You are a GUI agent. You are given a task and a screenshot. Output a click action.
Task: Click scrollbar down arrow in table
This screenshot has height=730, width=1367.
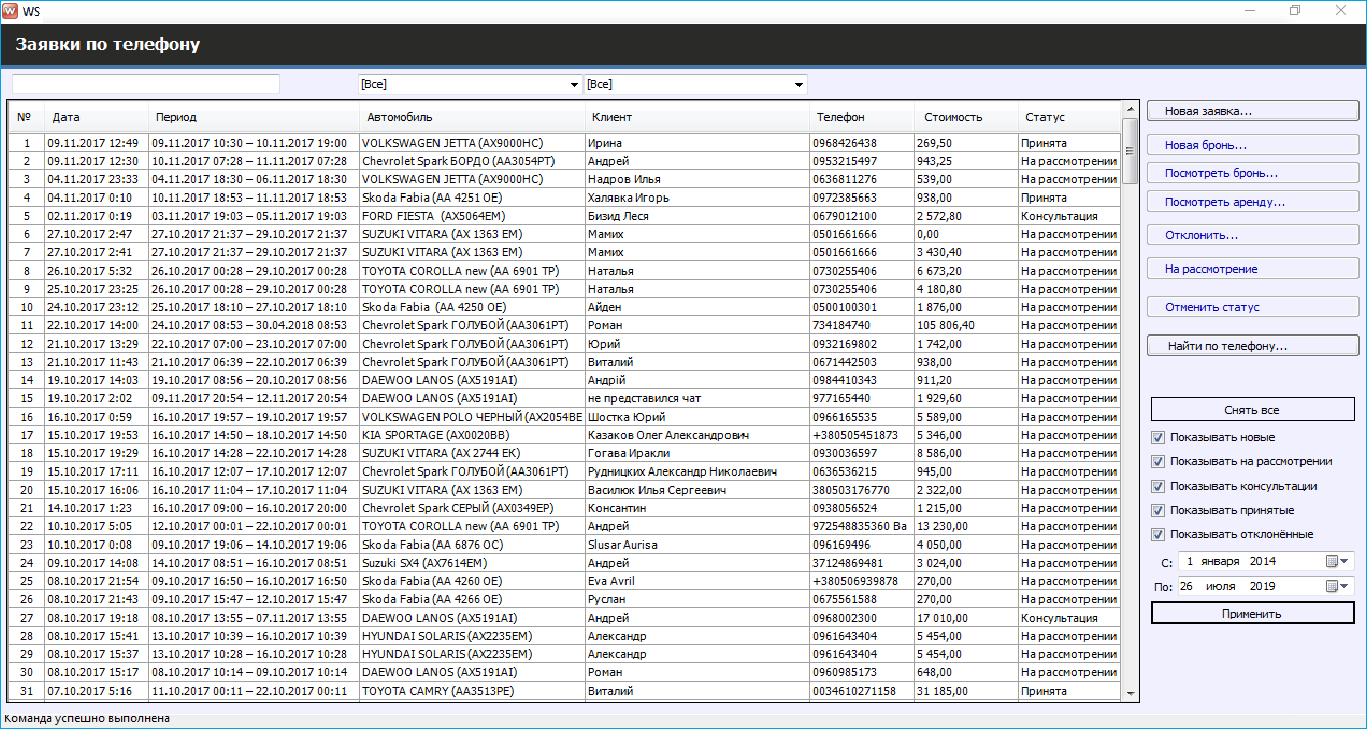click(x=1130, y=693)
